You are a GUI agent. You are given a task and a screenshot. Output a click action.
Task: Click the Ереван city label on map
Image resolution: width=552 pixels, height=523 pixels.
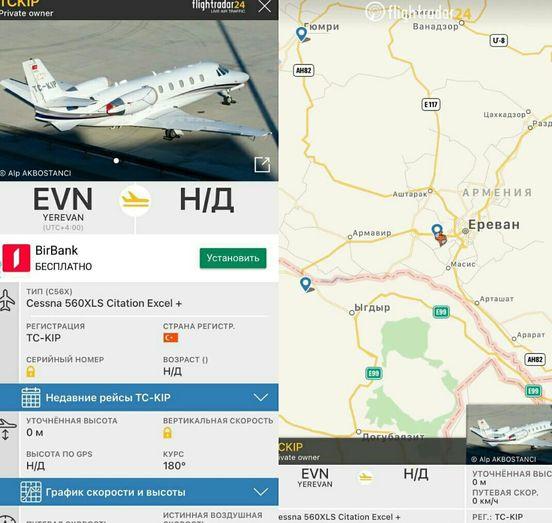click(494, 225)
